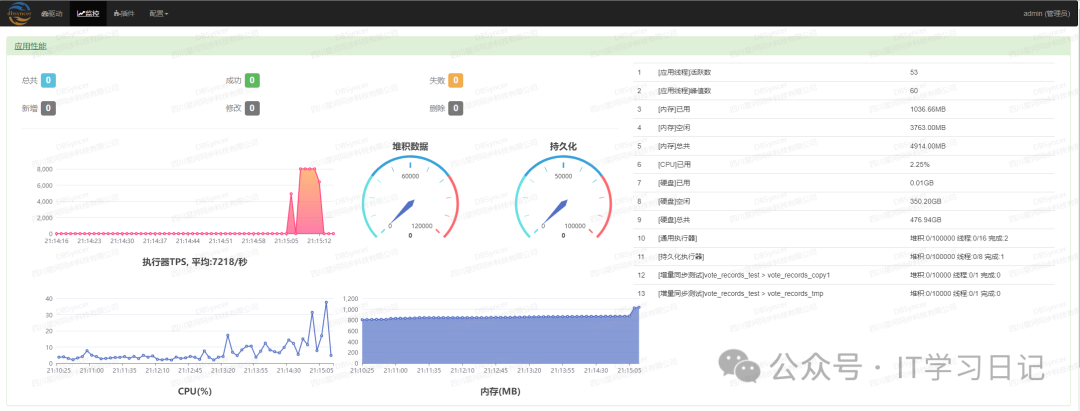
Task: Switch to the 监控 (monitor) nav item
Action: (x=88, y=14)
